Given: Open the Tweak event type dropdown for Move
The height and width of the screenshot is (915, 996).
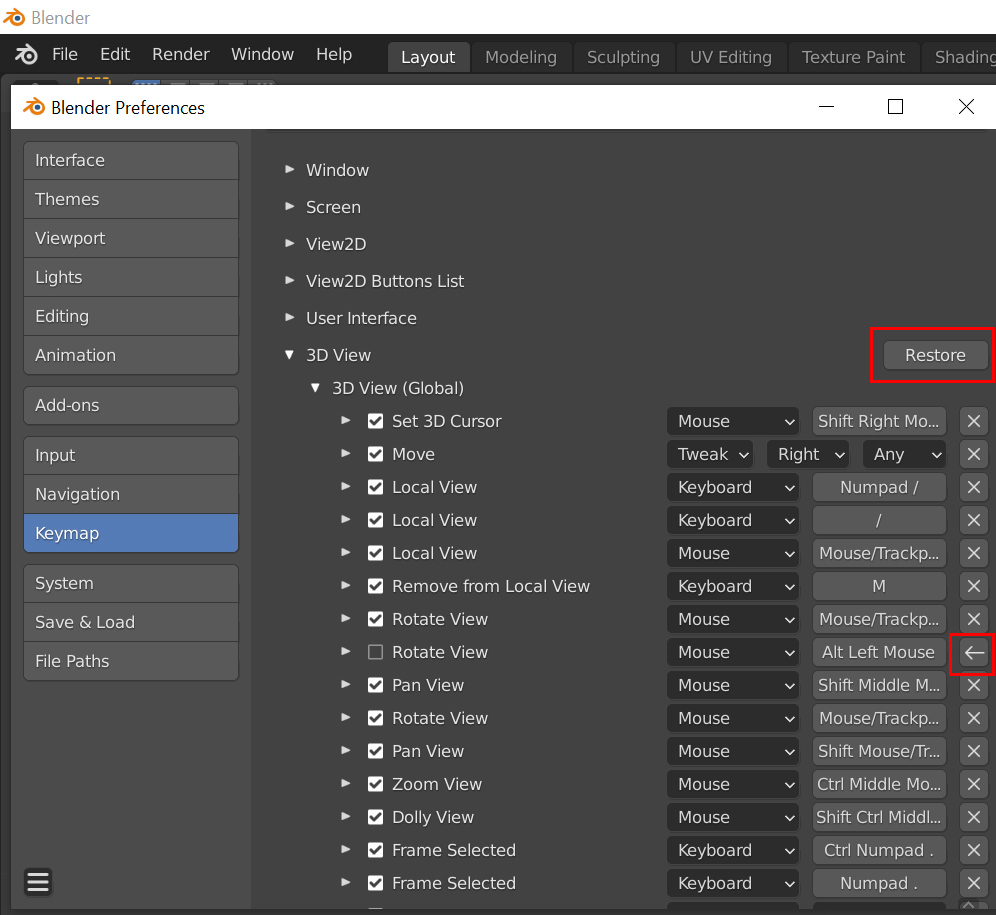Looking at the screenshot, I should tap(710, 454).
